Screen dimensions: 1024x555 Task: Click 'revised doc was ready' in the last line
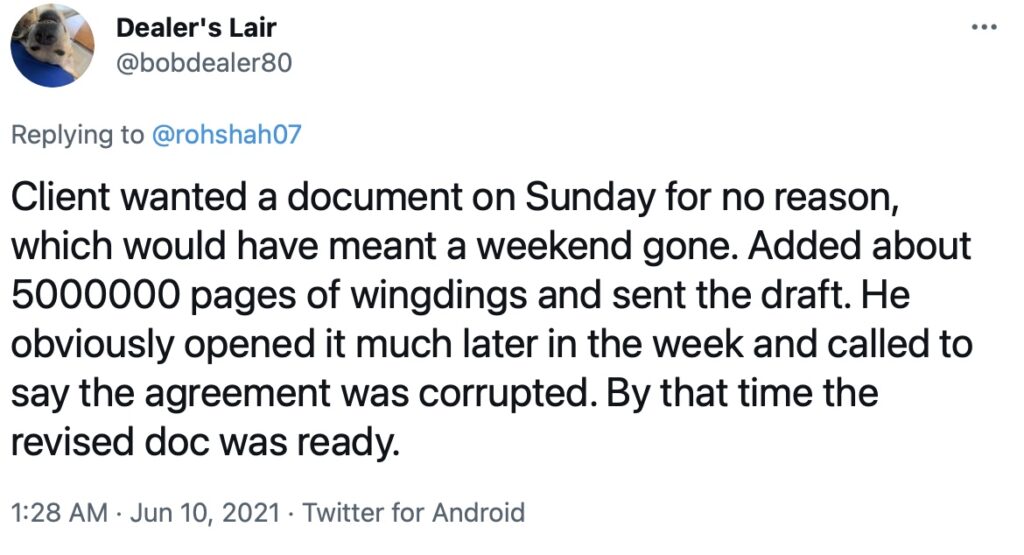coord(204,442)
